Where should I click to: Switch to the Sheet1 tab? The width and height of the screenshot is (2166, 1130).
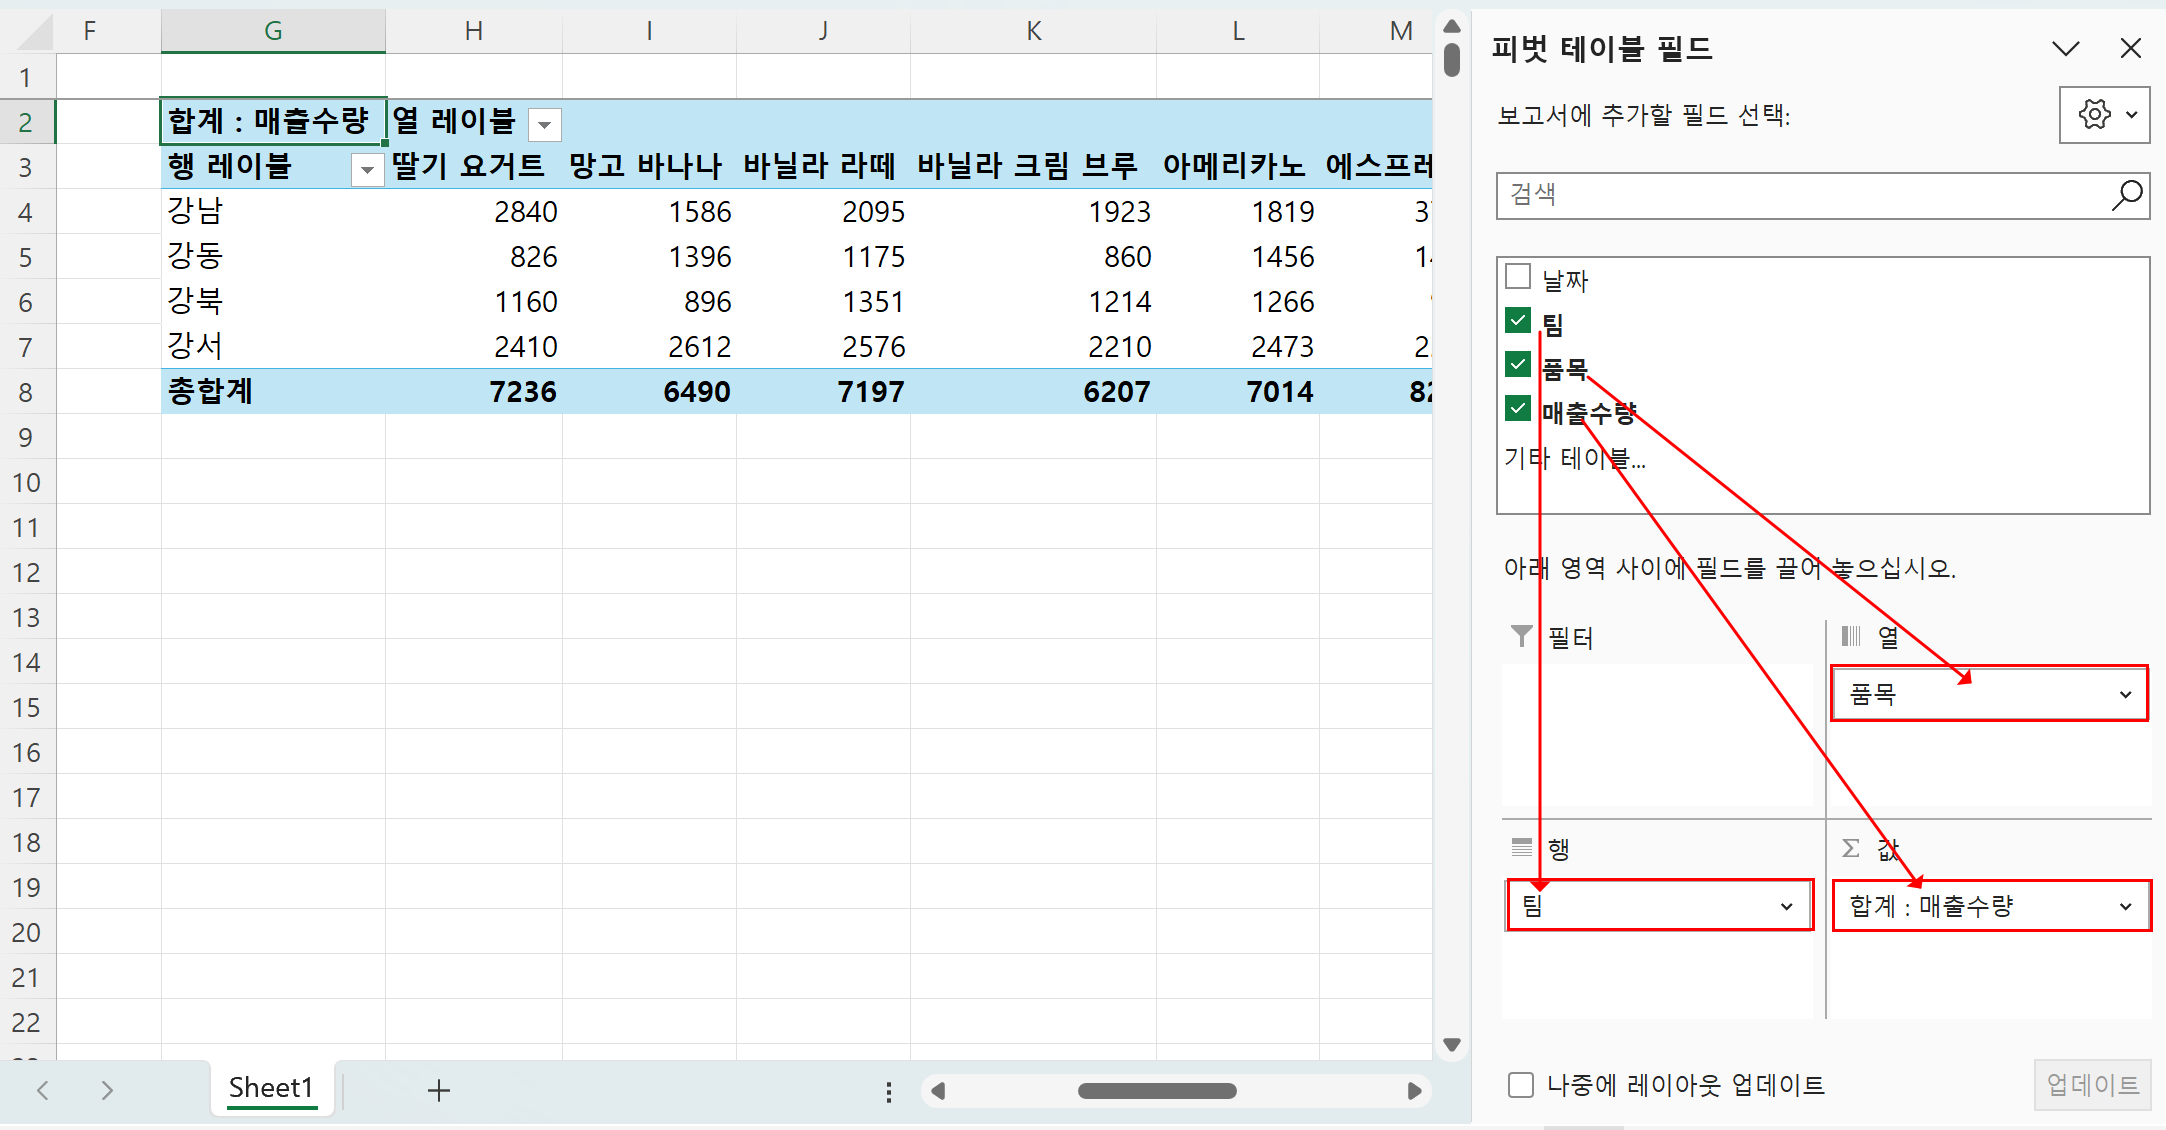271,1088
